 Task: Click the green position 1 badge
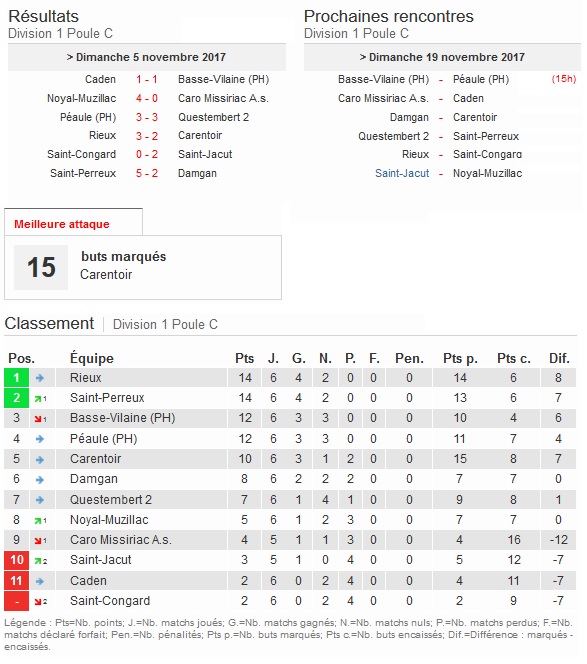coord(17,378)
